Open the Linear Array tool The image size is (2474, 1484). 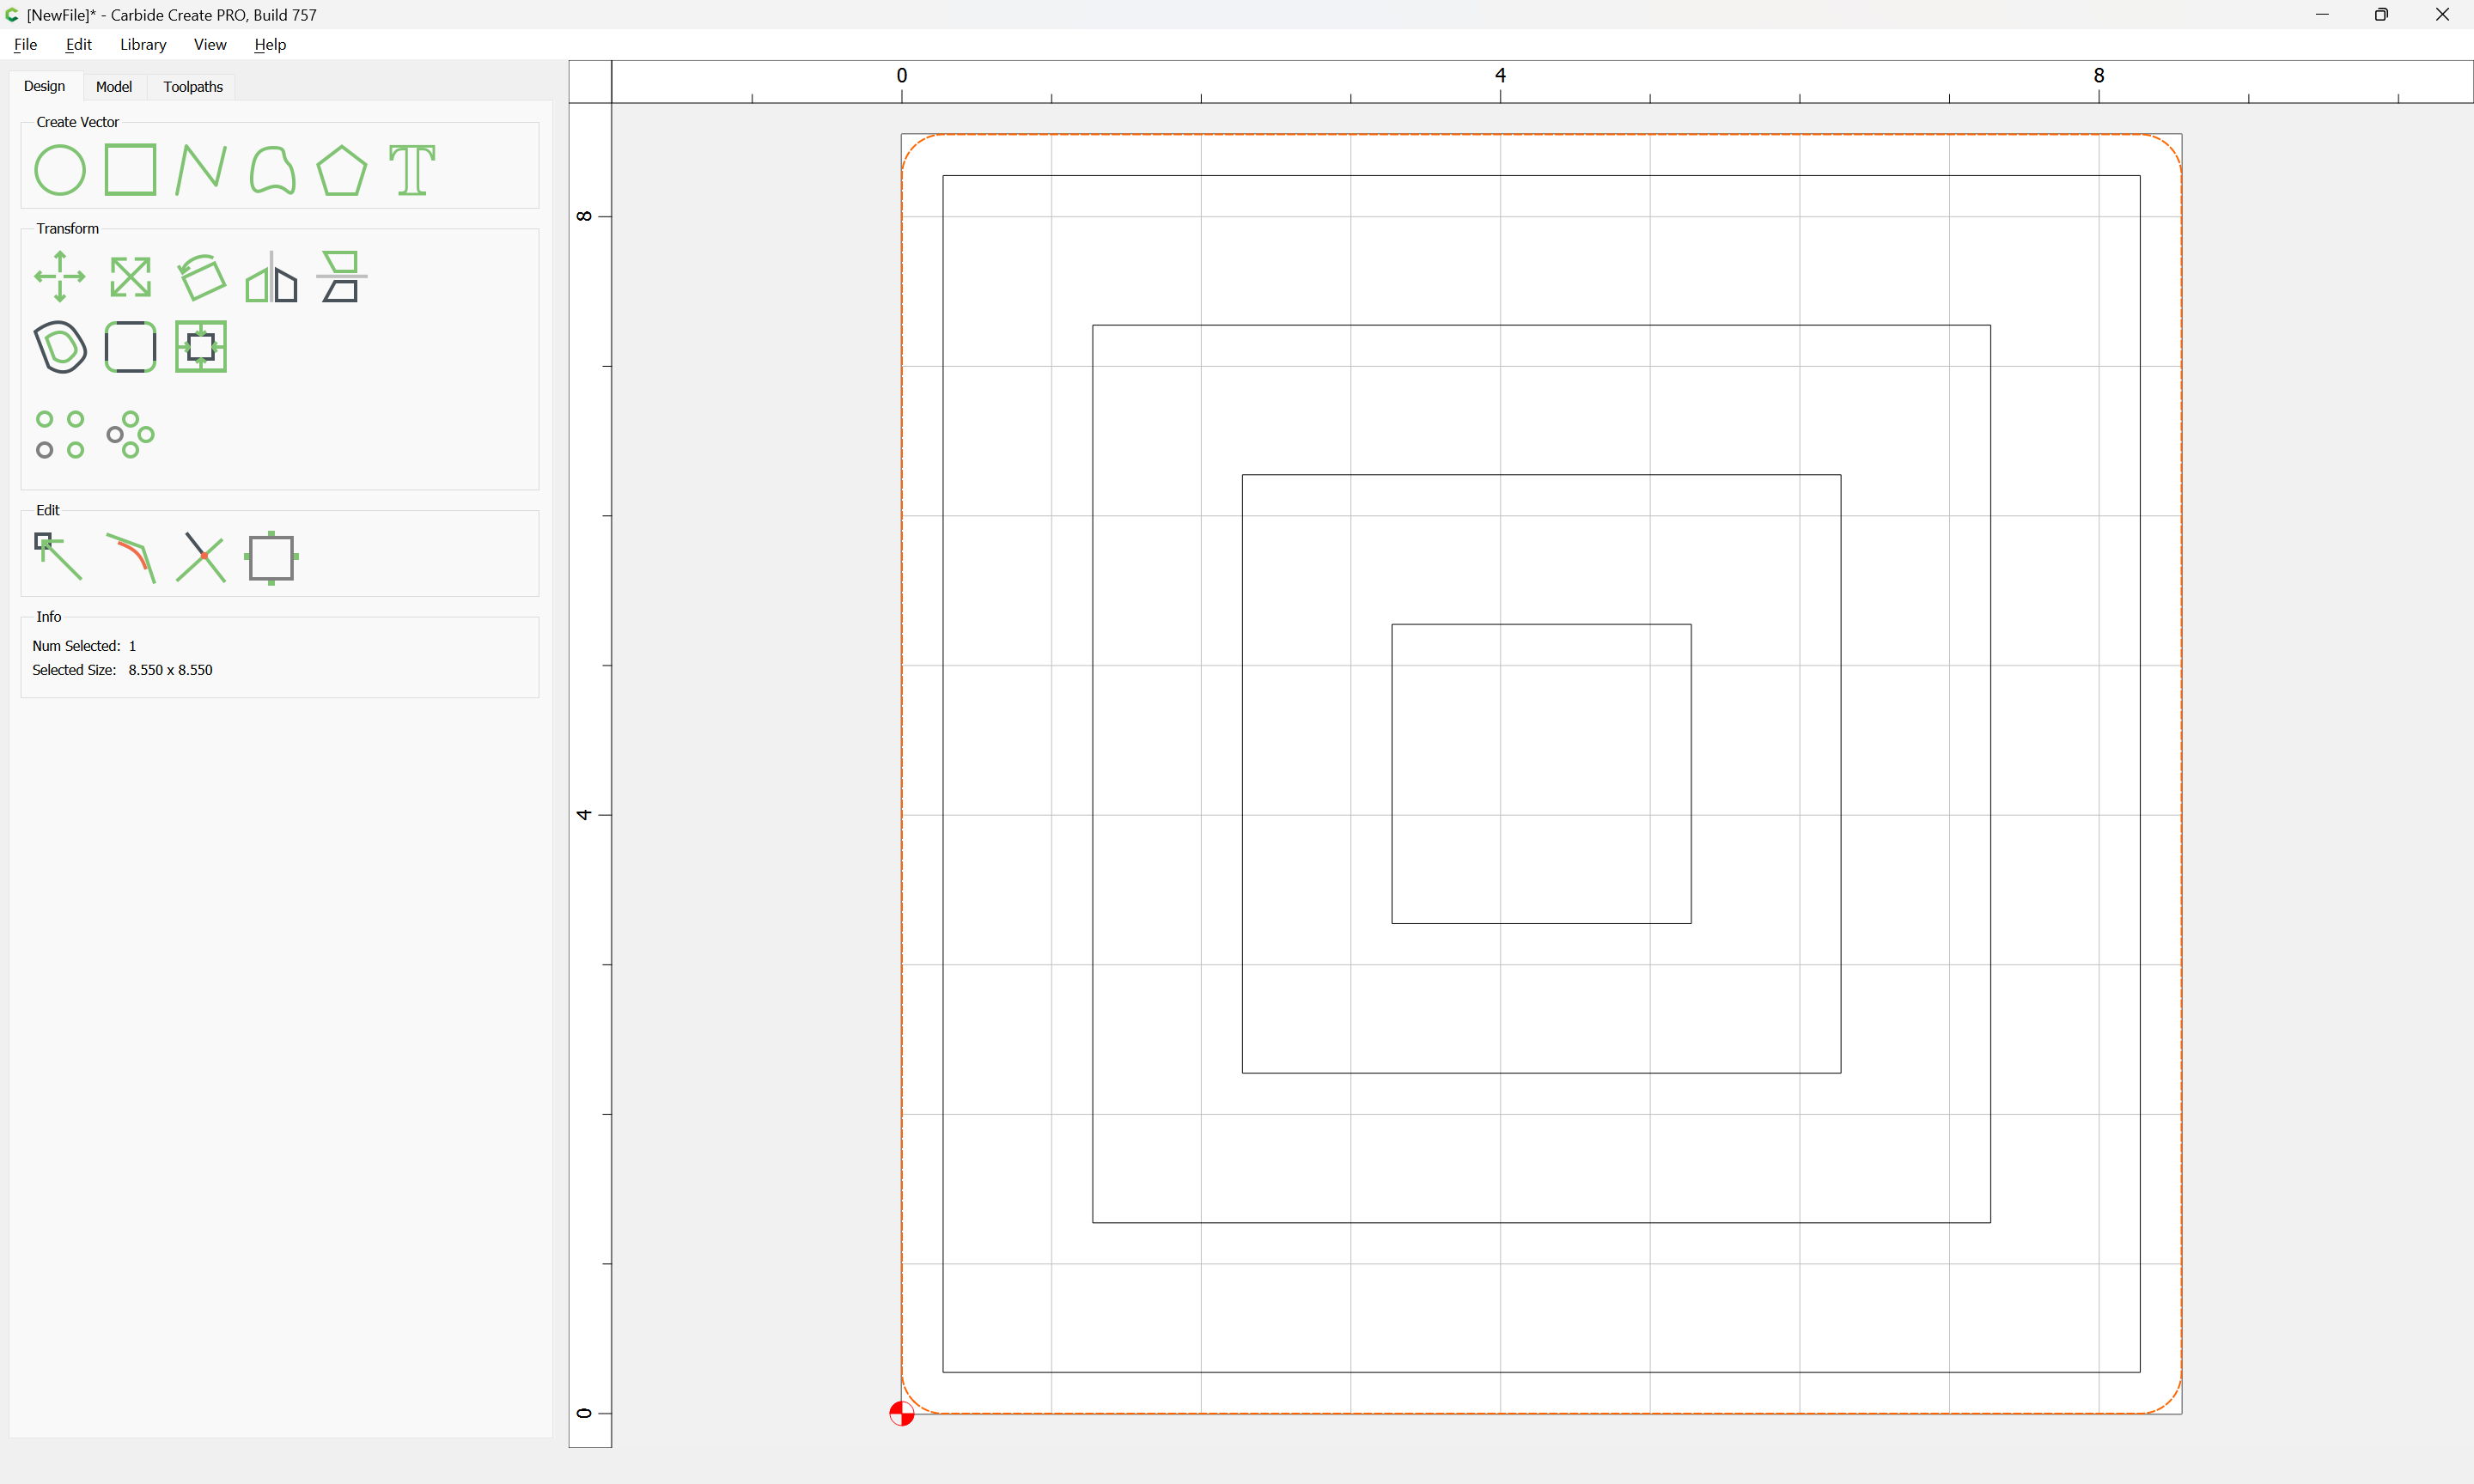pos(60,435)
